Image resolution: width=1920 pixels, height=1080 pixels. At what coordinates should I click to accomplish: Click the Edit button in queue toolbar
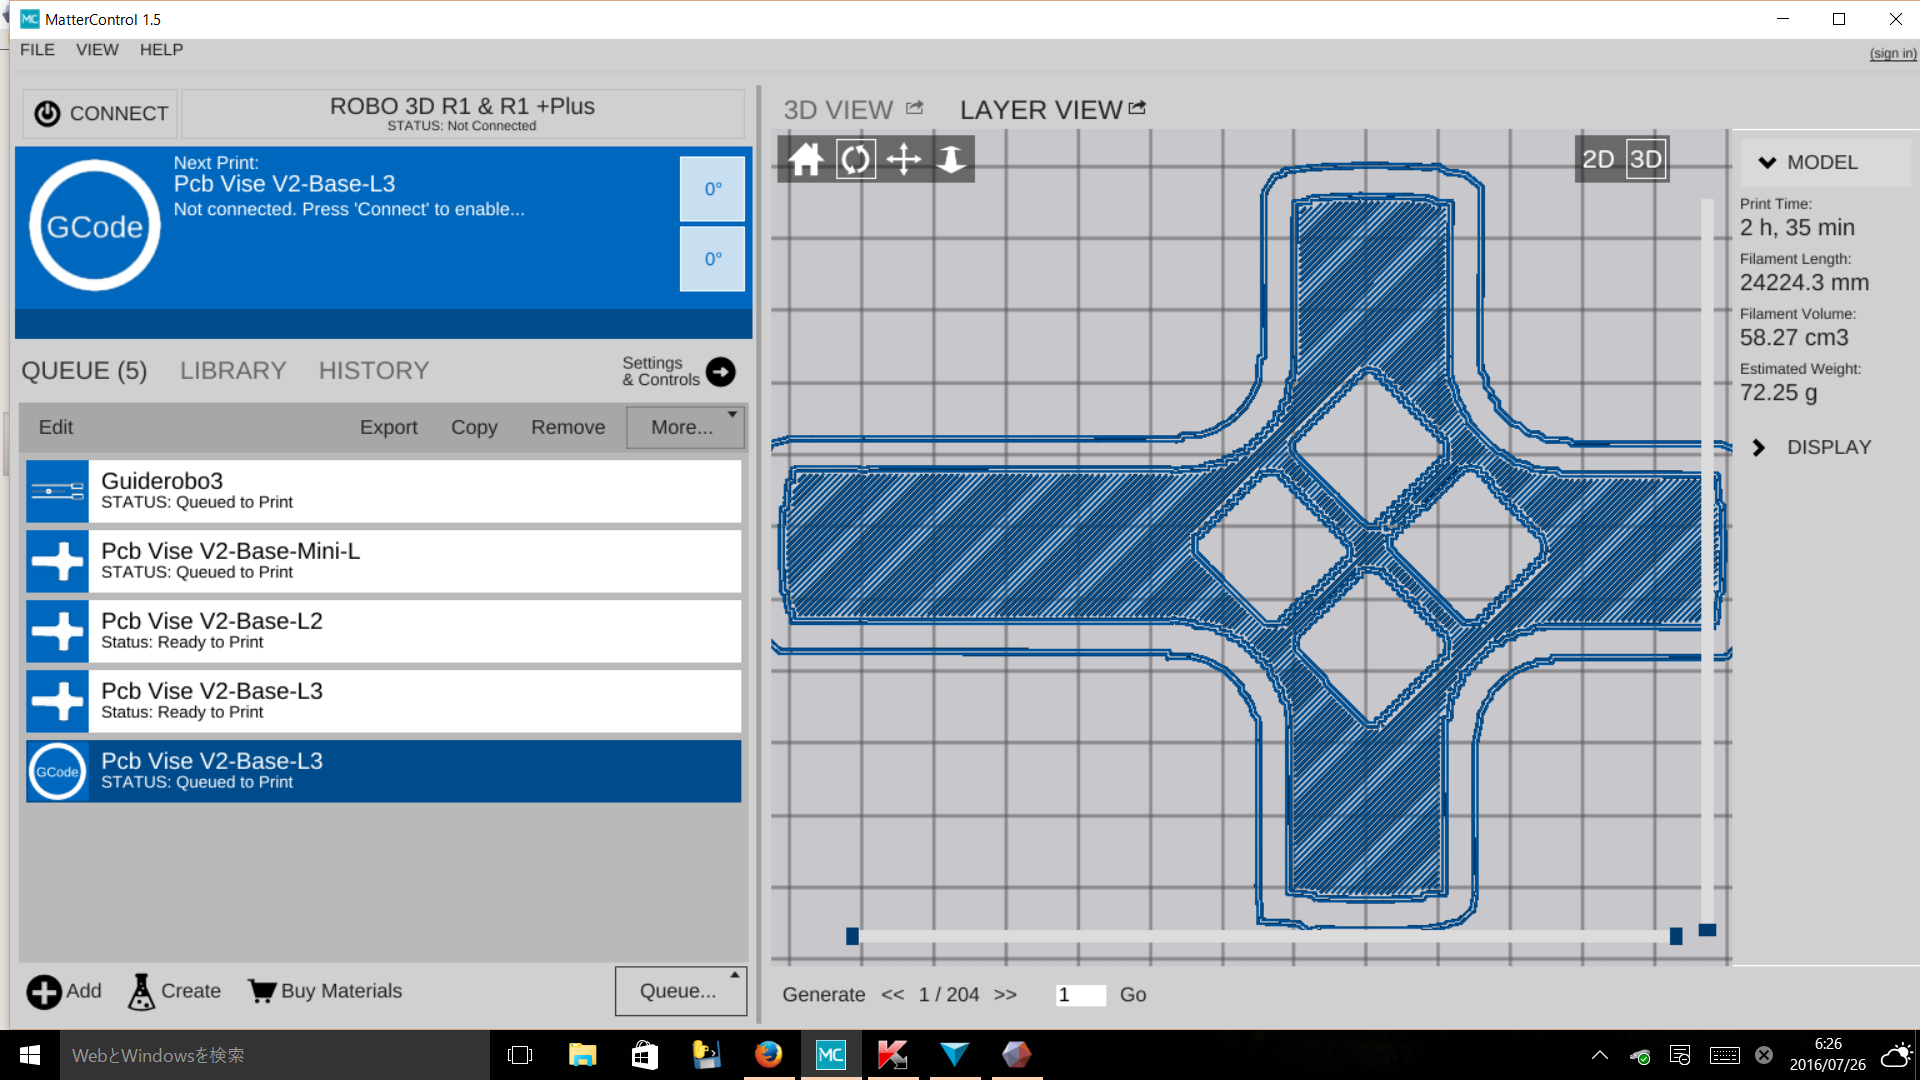[x=56, y=427]
